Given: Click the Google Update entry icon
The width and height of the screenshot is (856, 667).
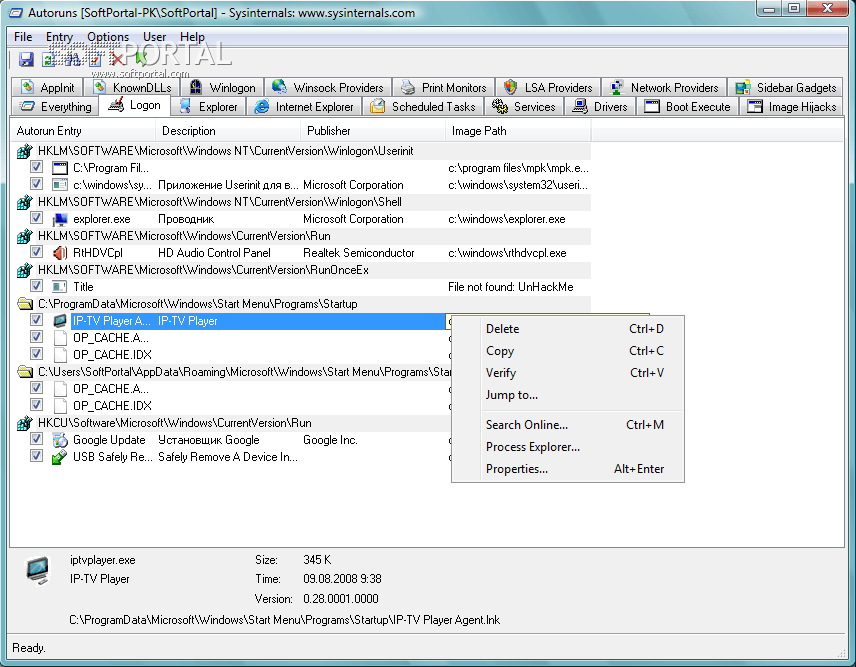Looking at the screenshot, I should point(60,440).
